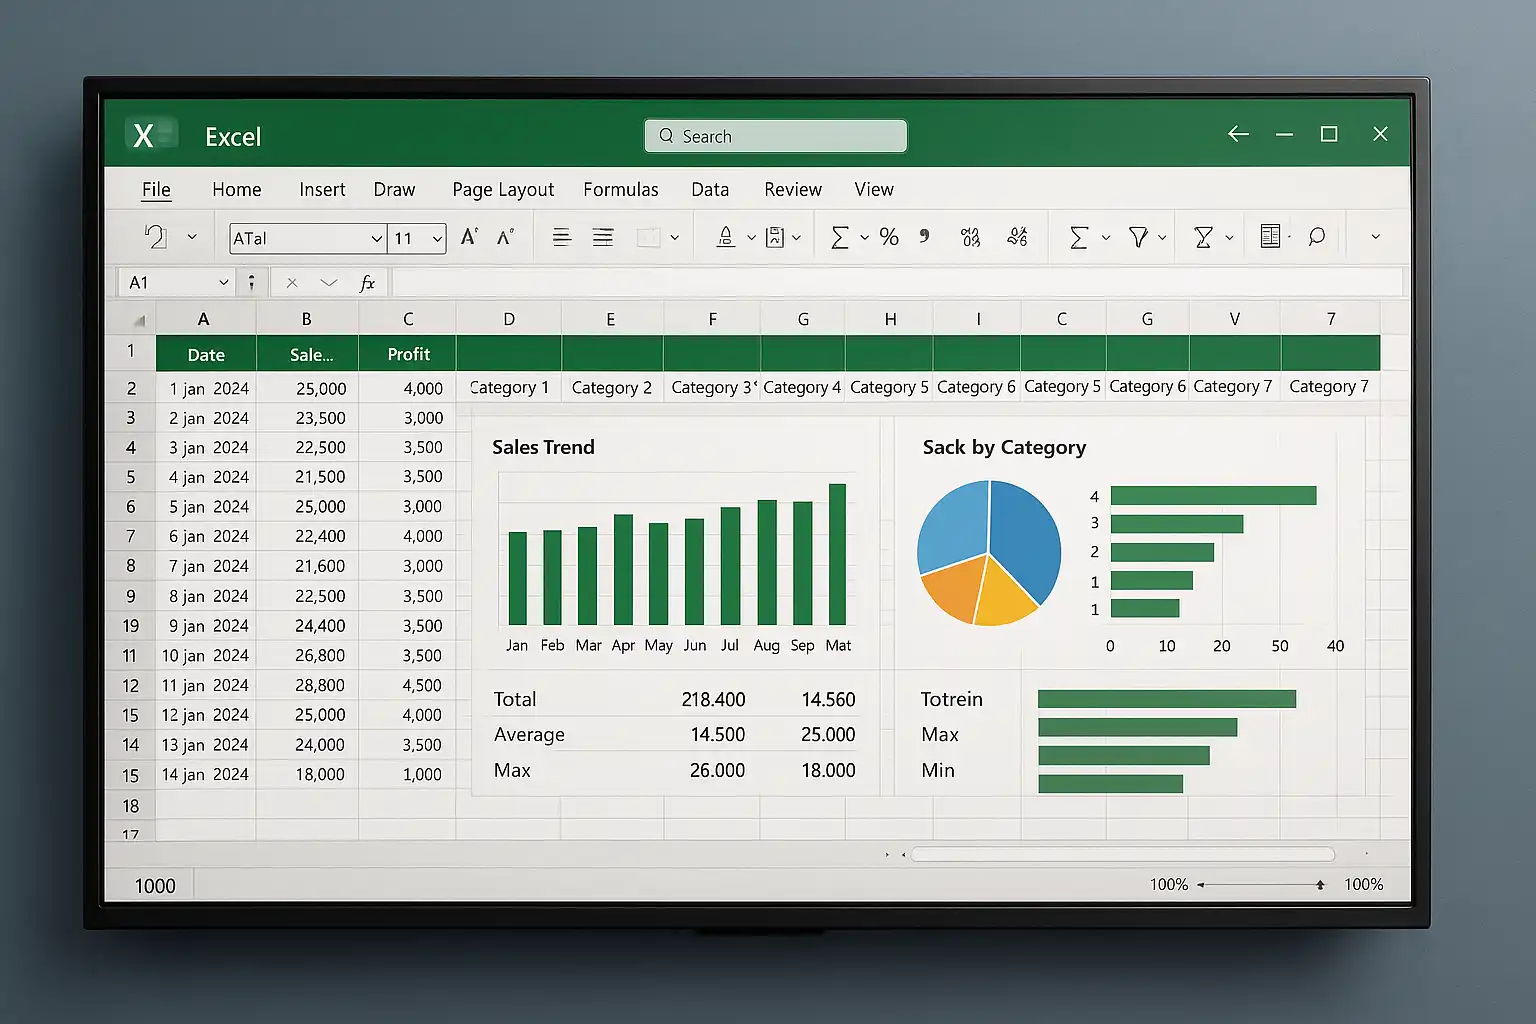Click the Search box in title bar
The width and height of the screenshot is (1536, 1024).
[x=776, y=136]
